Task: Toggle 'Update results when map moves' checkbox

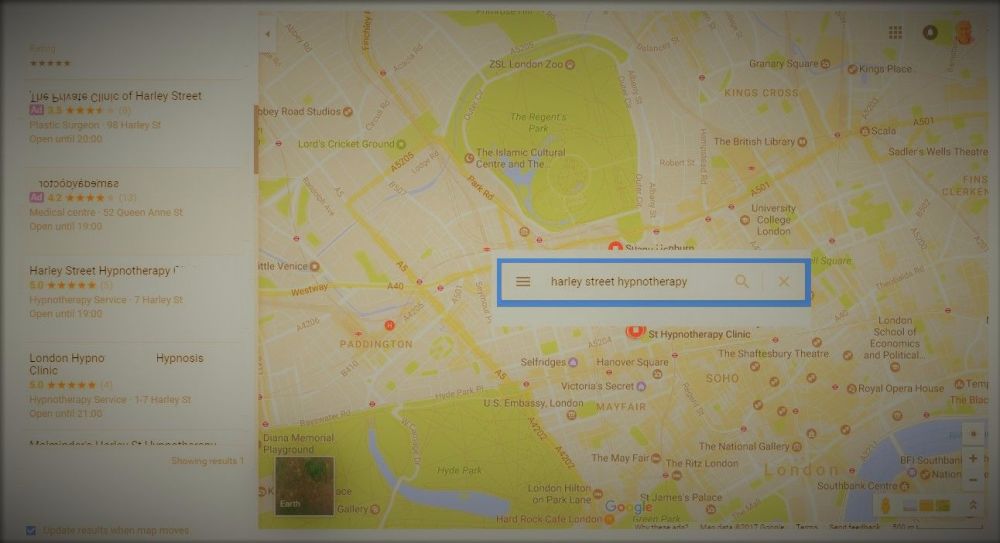Action: (x=31, y=530)
